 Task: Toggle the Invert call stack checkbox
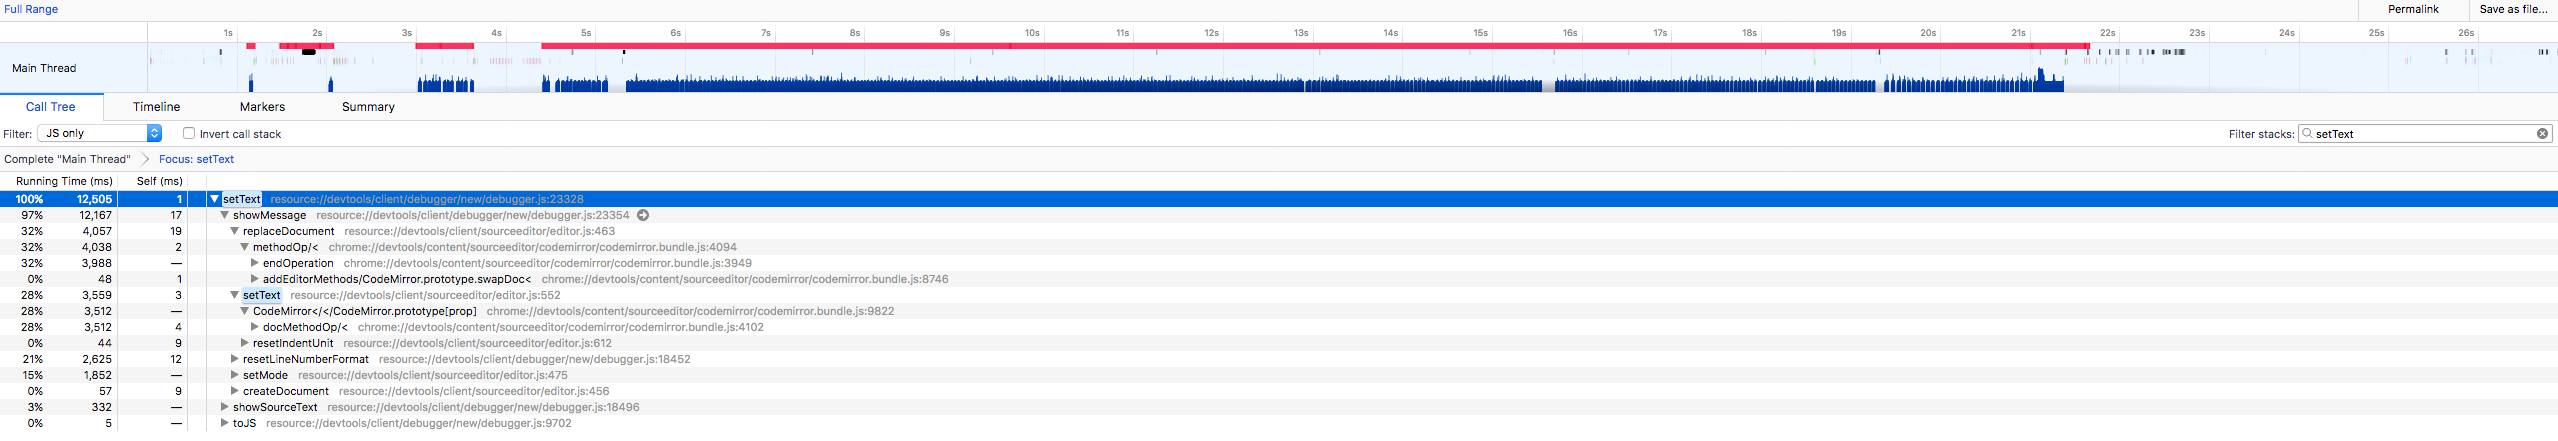pos(189,133)
